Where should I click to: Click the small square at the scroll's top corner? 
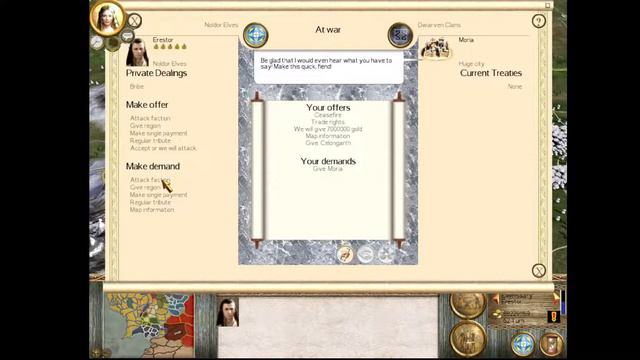click(x=548, y=5)
